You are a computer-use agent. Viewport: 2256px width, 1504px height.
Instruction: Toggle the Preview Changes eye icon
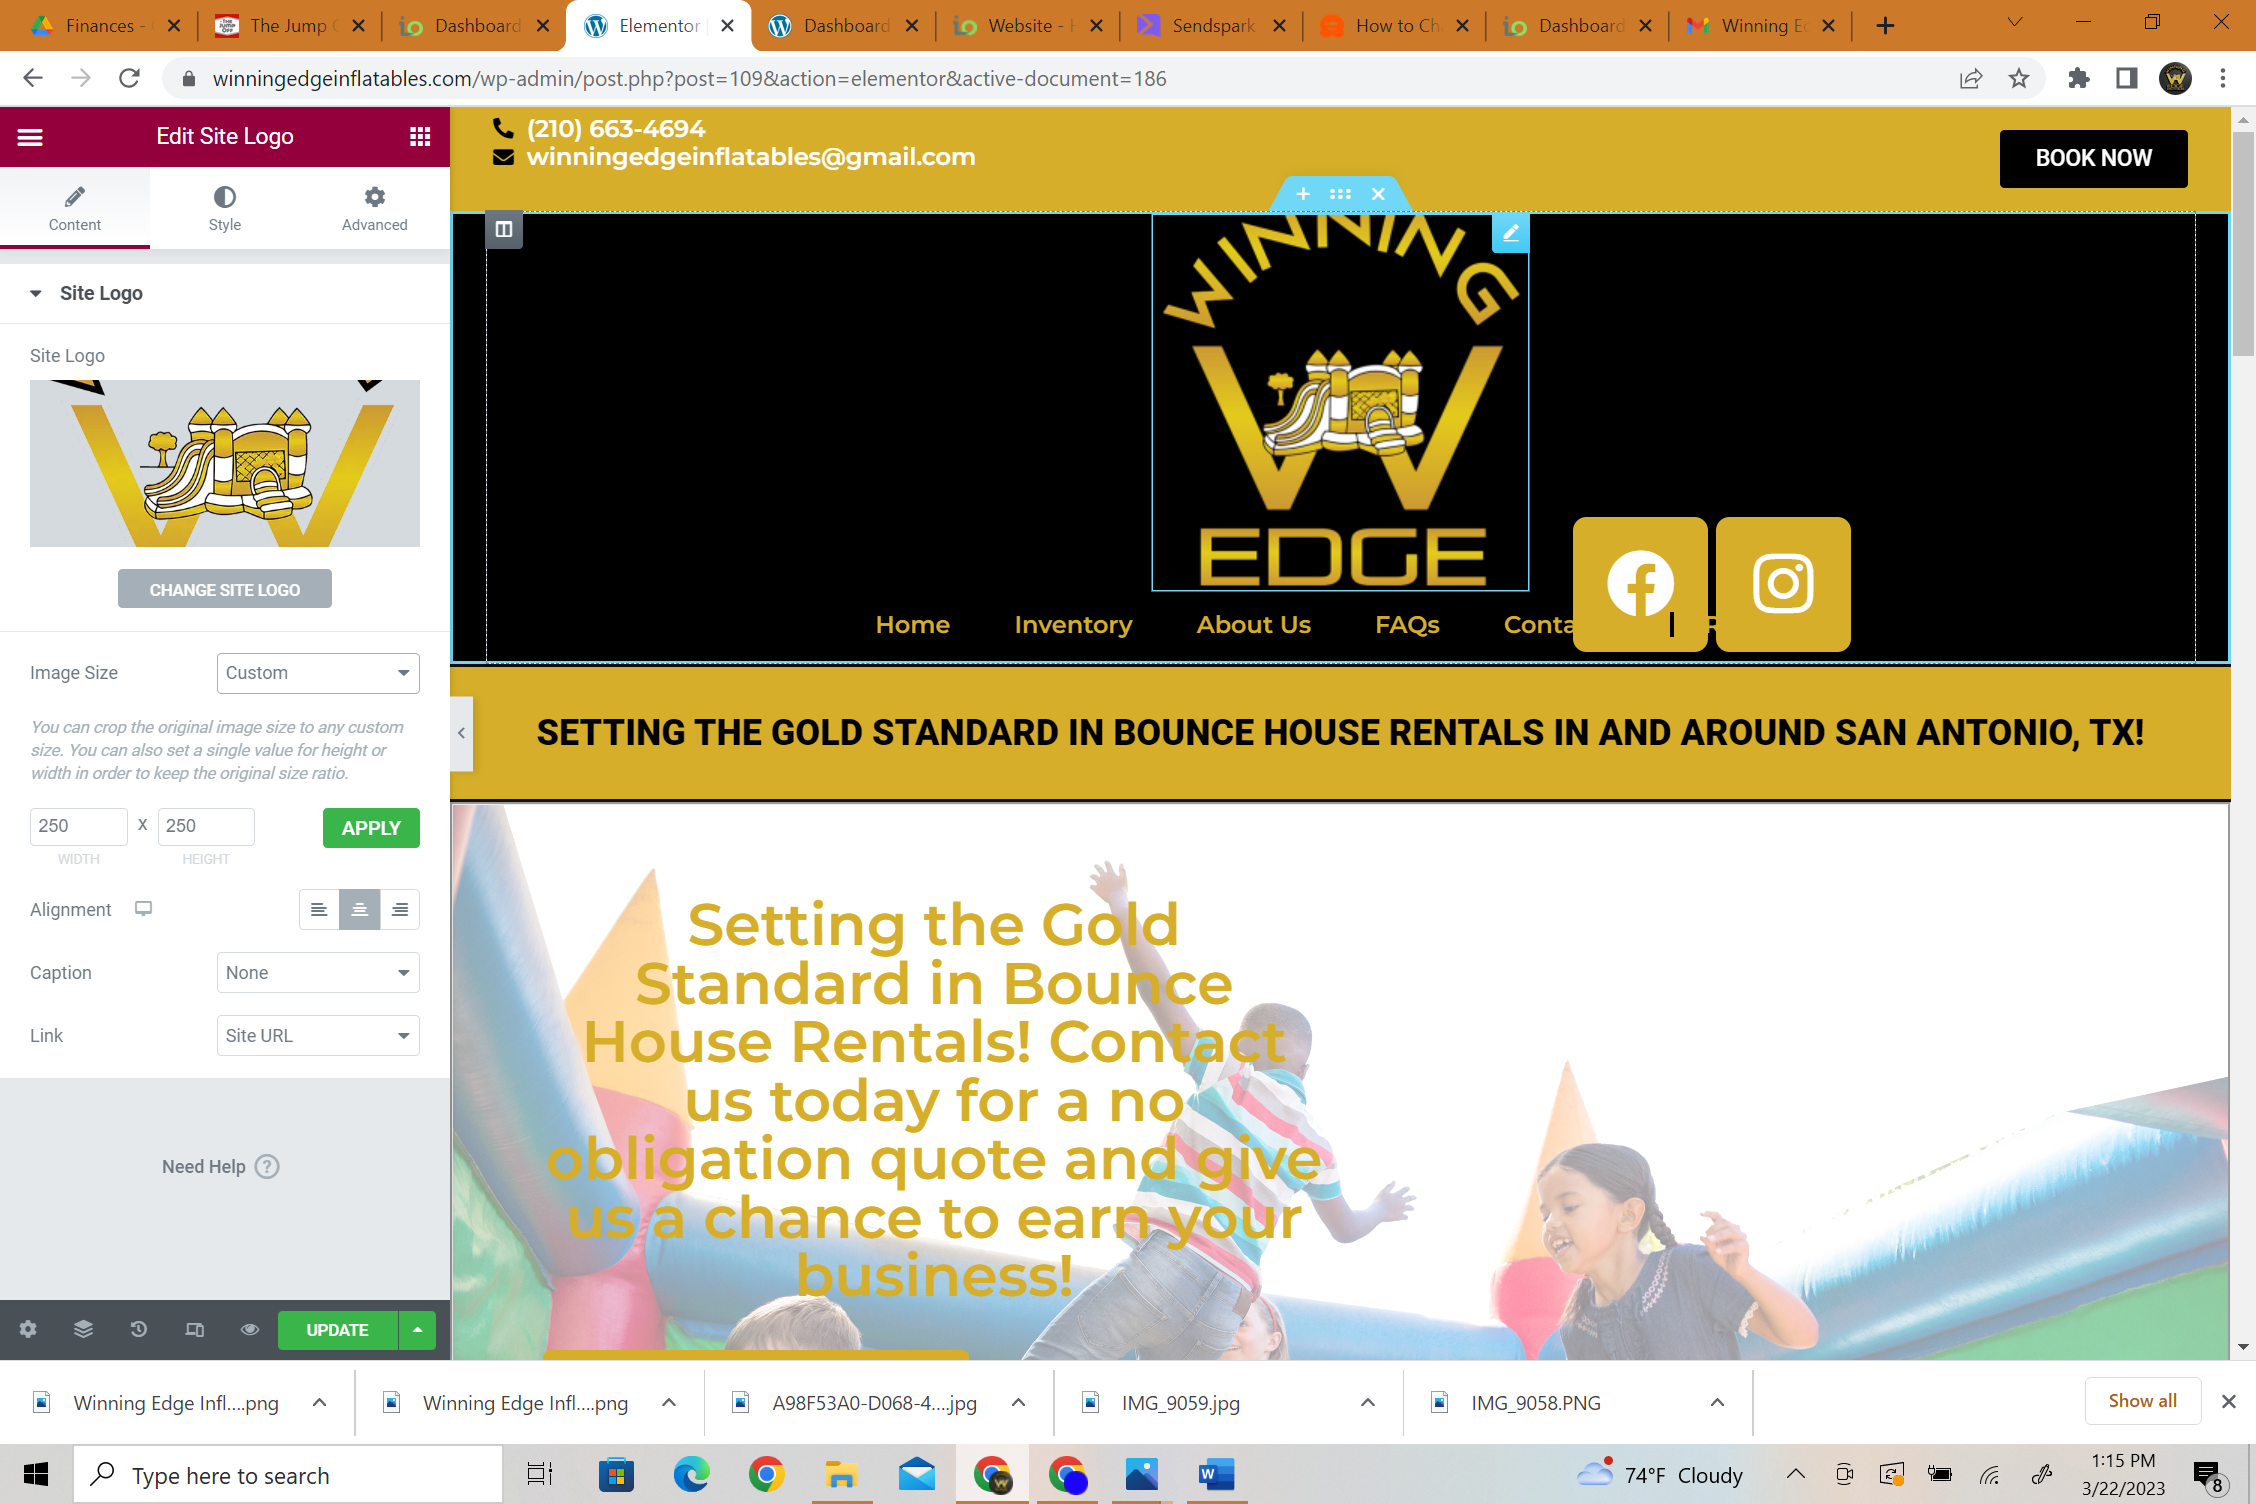pos(250,1329)
